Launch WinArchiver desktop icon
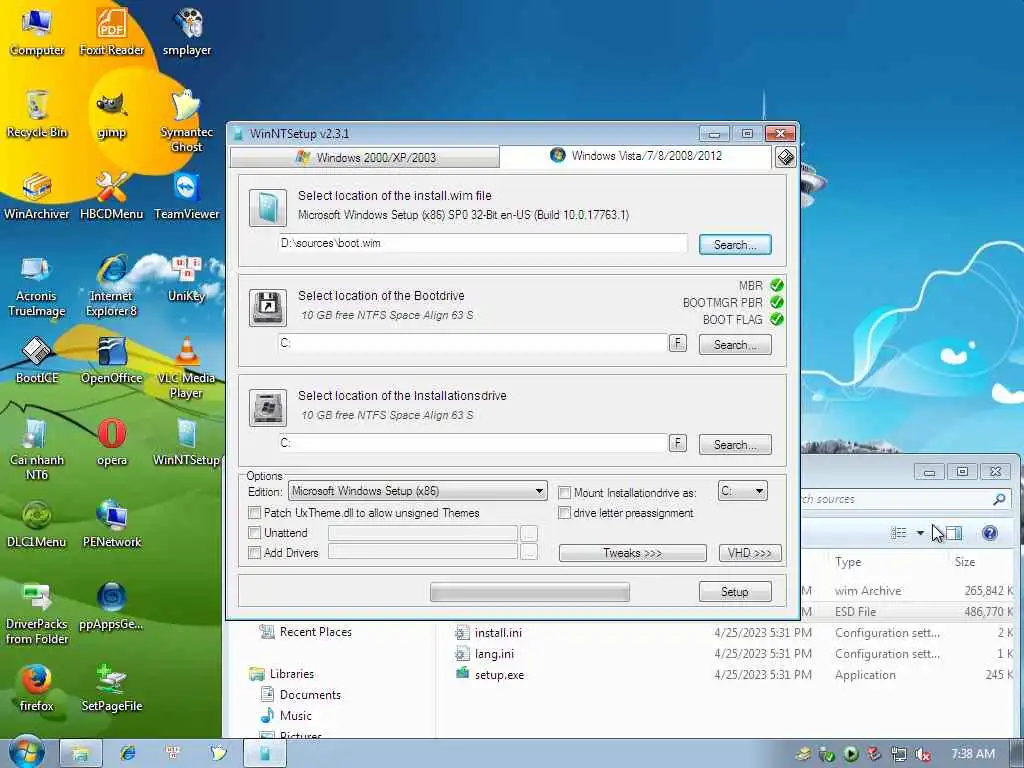 click(x=37, y=196)
